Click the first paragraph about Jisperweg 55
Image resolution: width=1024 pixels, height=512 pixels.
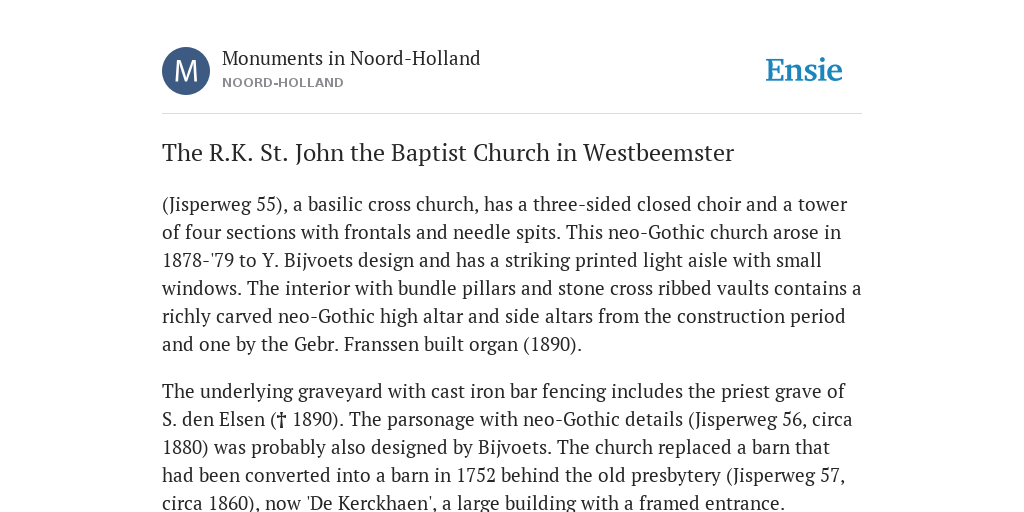pos(512,274)
